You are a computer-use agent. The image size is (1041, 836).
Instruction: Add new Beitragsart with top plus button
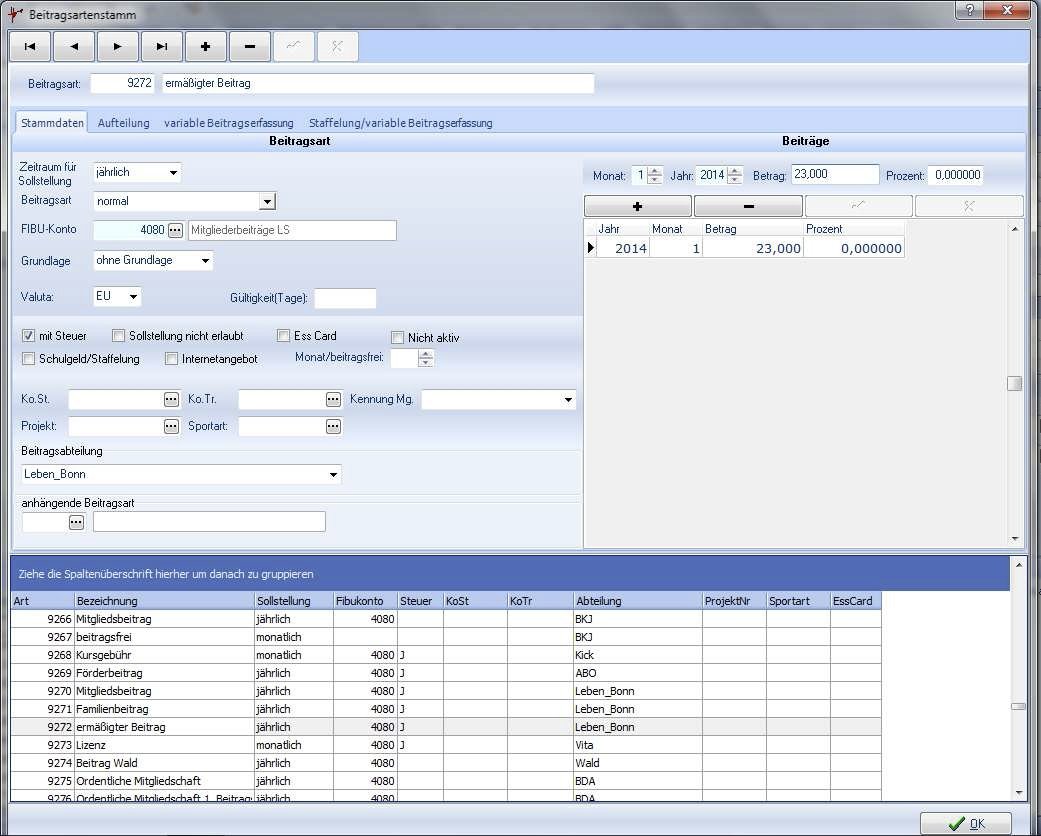click(x=206, y=46)
